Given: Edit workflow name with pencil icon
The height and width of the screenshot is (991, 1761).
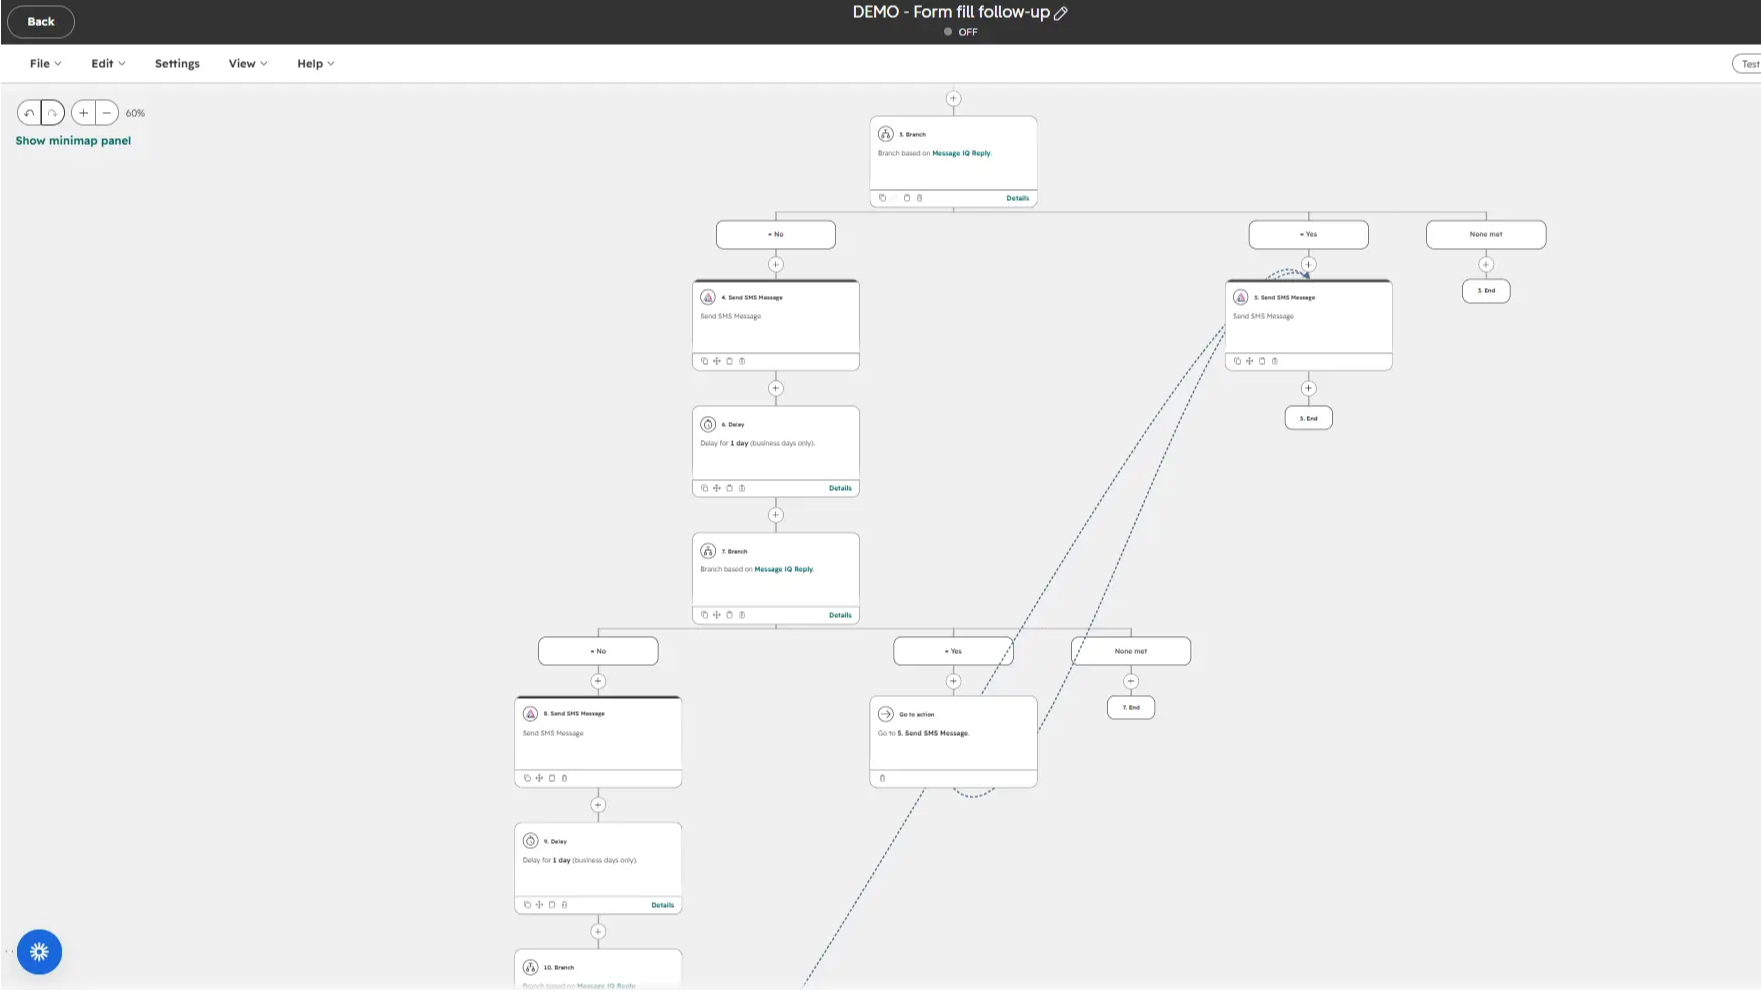Looking at the screenshot, I should (1061, 13).
